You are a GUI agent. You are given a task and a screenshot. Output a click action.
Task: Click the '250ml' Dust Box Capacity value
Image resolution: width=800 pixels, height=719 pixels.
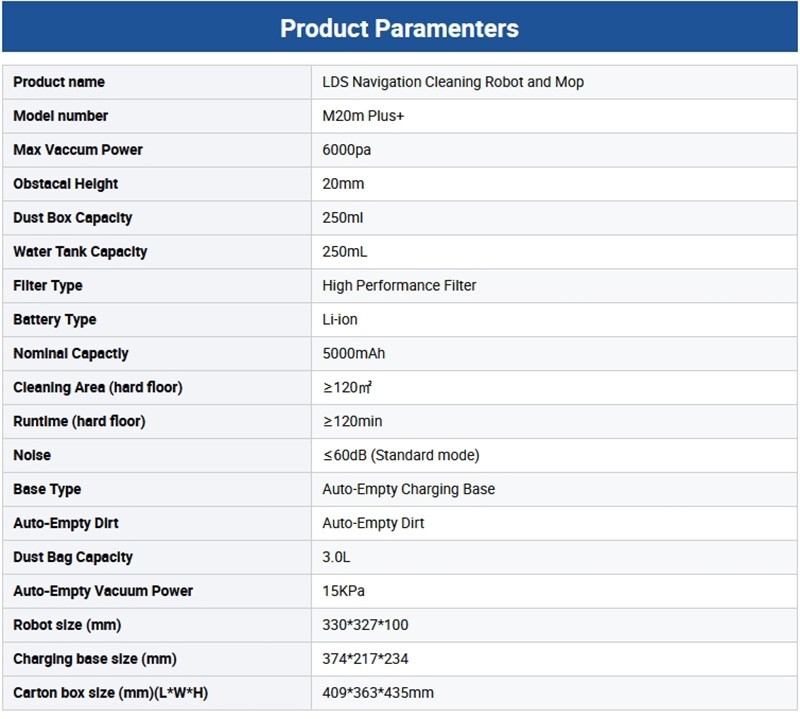click(342, 218)
